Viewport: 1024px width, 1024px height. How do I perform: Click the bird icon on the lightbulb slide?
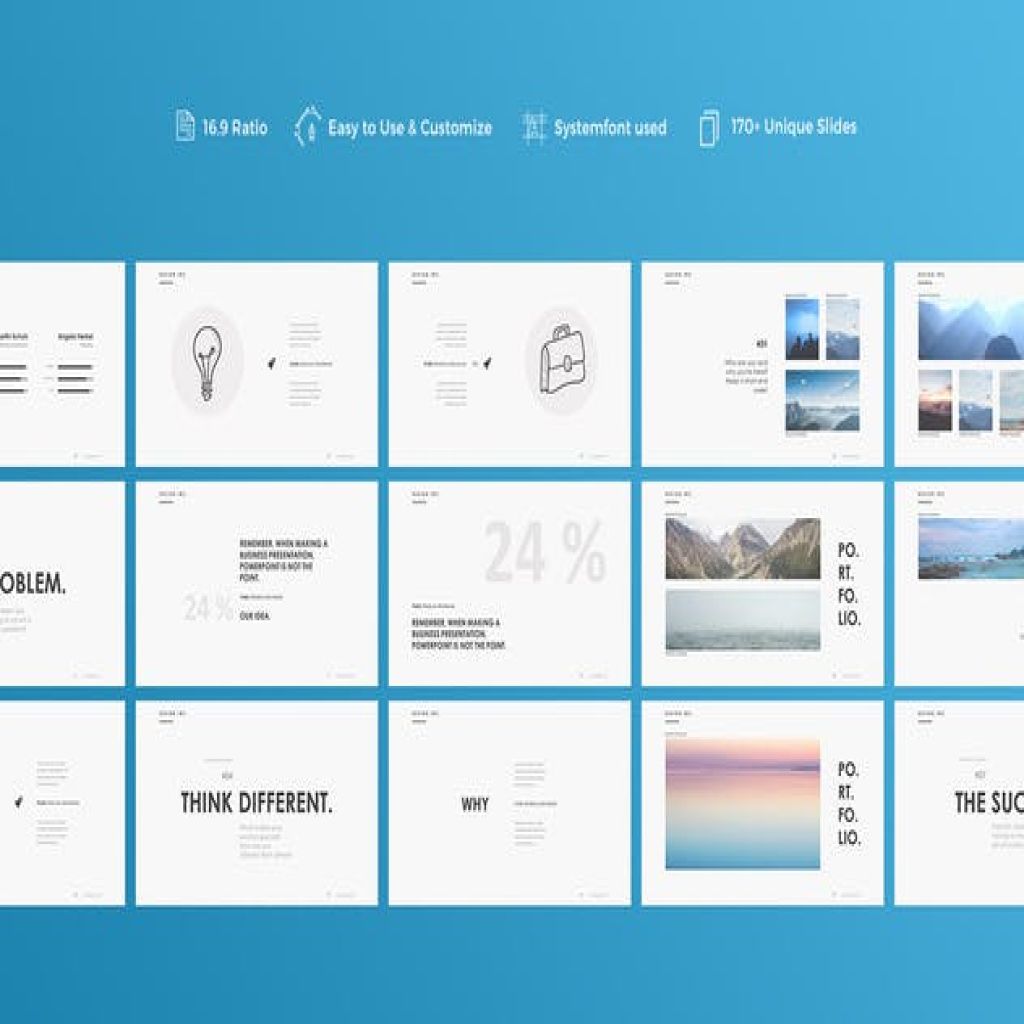pyautogui.click(x=272, y=363)
